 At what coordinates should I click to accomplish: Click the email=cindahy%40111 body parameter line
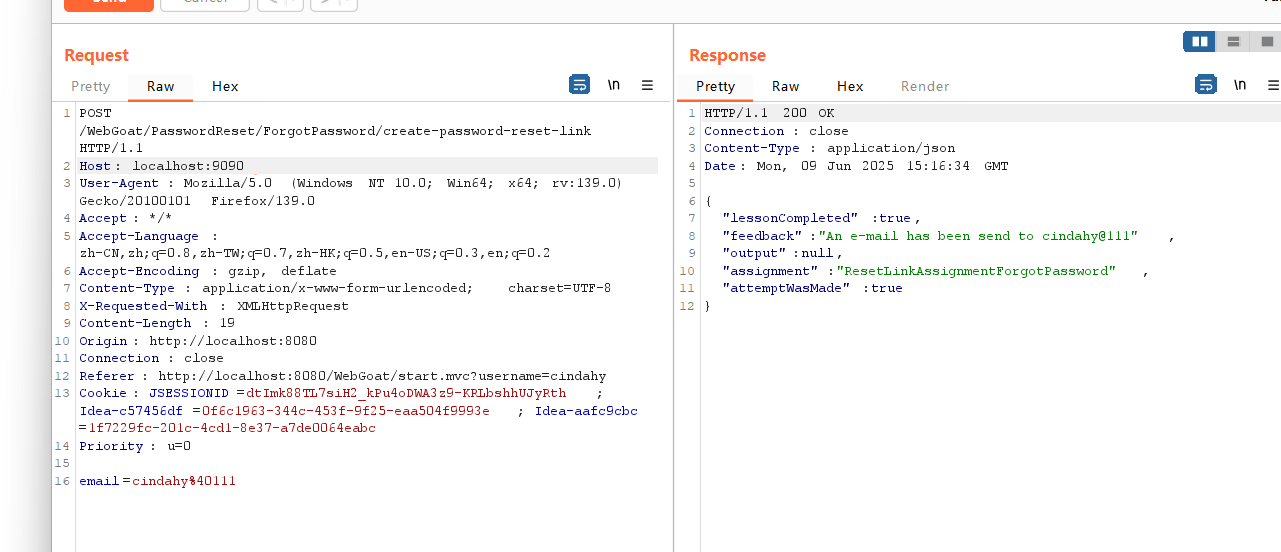[158, 481]
